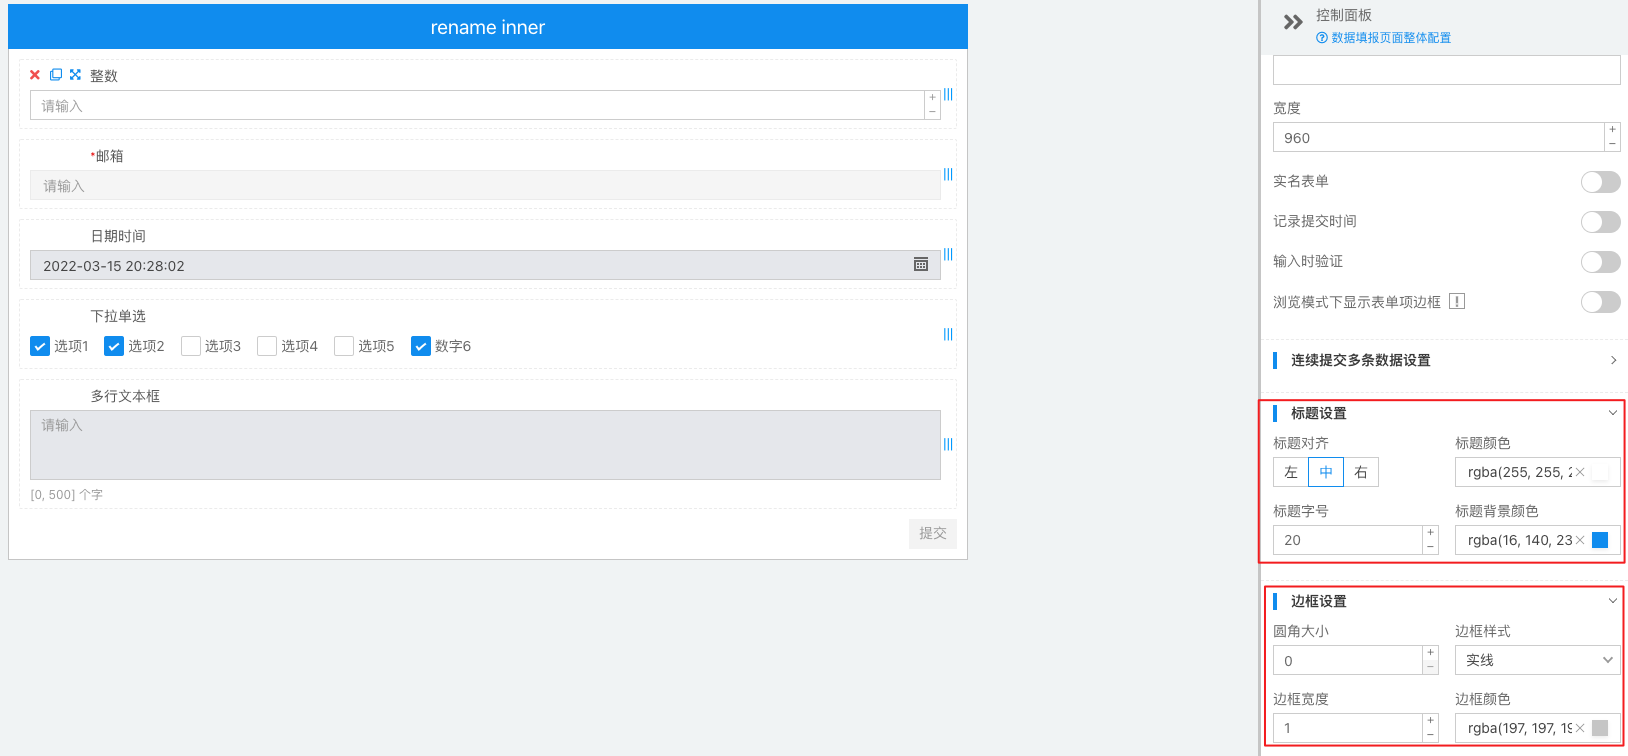
Task: Click the 邮箱 input field
Action: [x=485, y=185]
